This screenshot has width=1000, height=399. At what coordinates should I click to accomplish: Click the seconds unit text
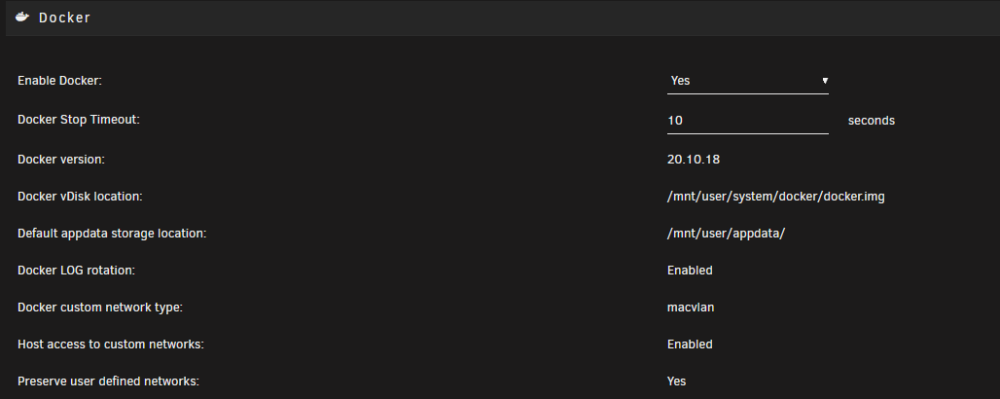click(x=871, y=120)
